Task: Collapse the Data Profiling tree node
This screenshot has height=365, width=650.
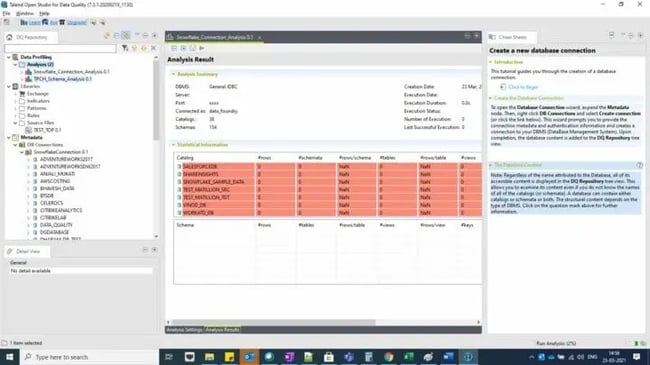Action: [9, 57]
